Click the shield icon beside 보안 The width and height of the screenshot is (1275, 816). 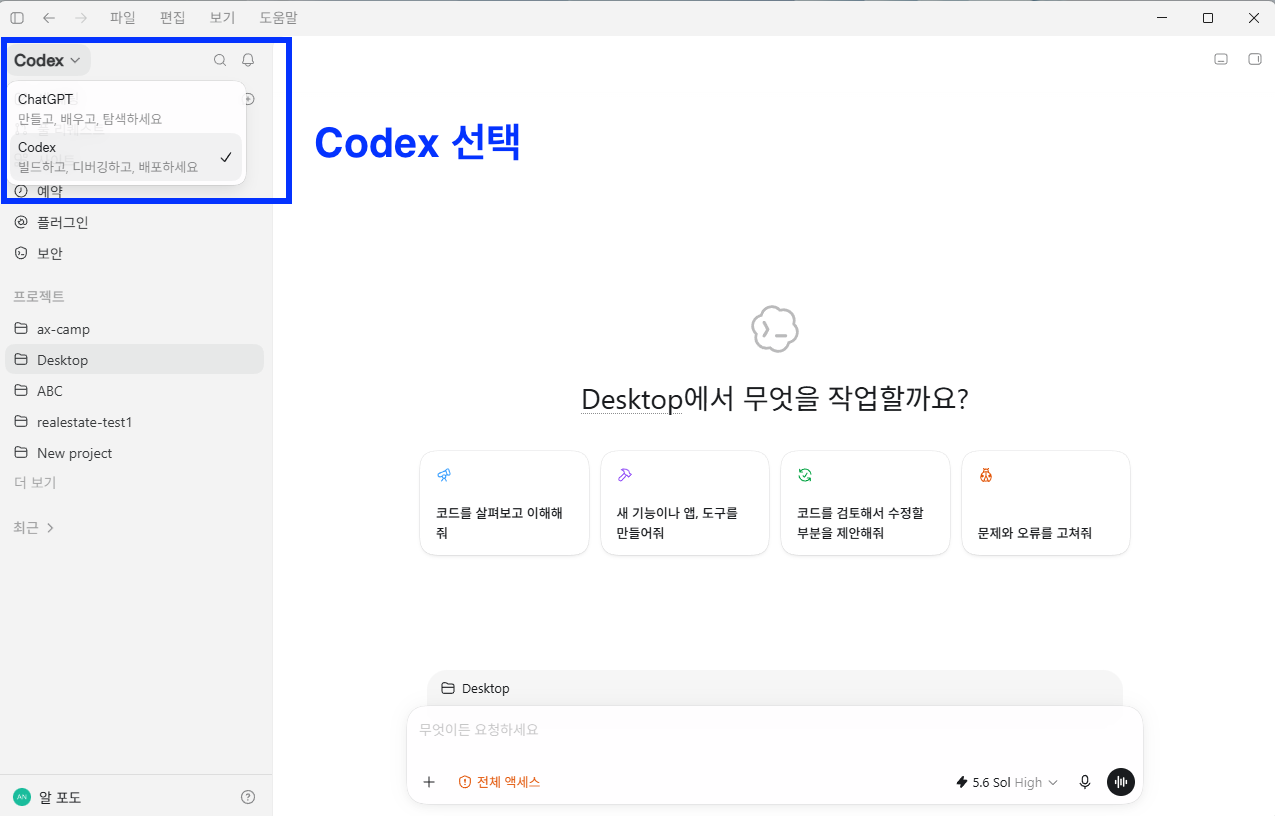[x=21, y=253]
